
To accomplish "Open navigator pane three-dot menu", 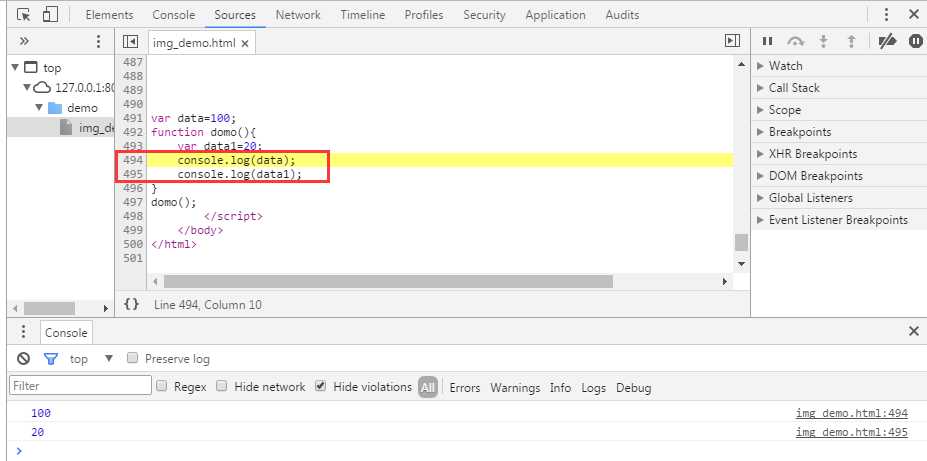I will pyautogui.click(x=99, y=41).
